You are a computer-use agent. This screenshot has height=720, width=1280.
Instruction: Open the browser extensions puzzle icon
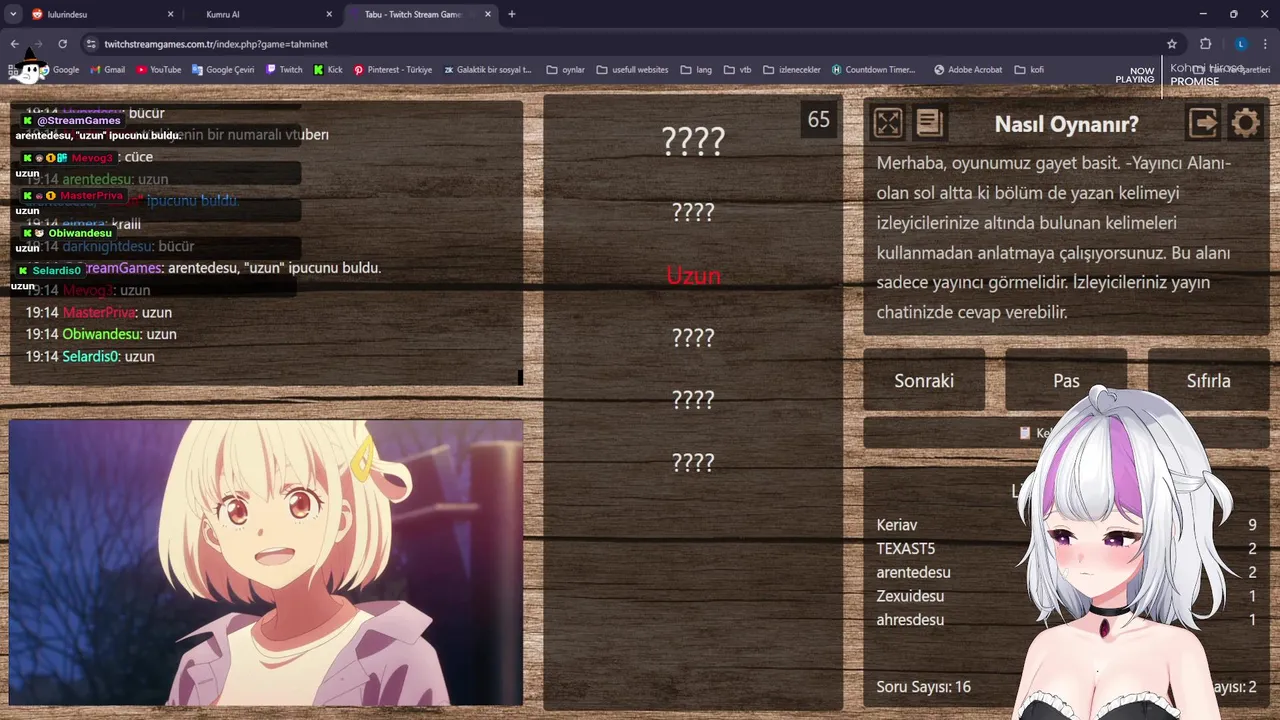pyautogui.click(x=1205, y=44)
